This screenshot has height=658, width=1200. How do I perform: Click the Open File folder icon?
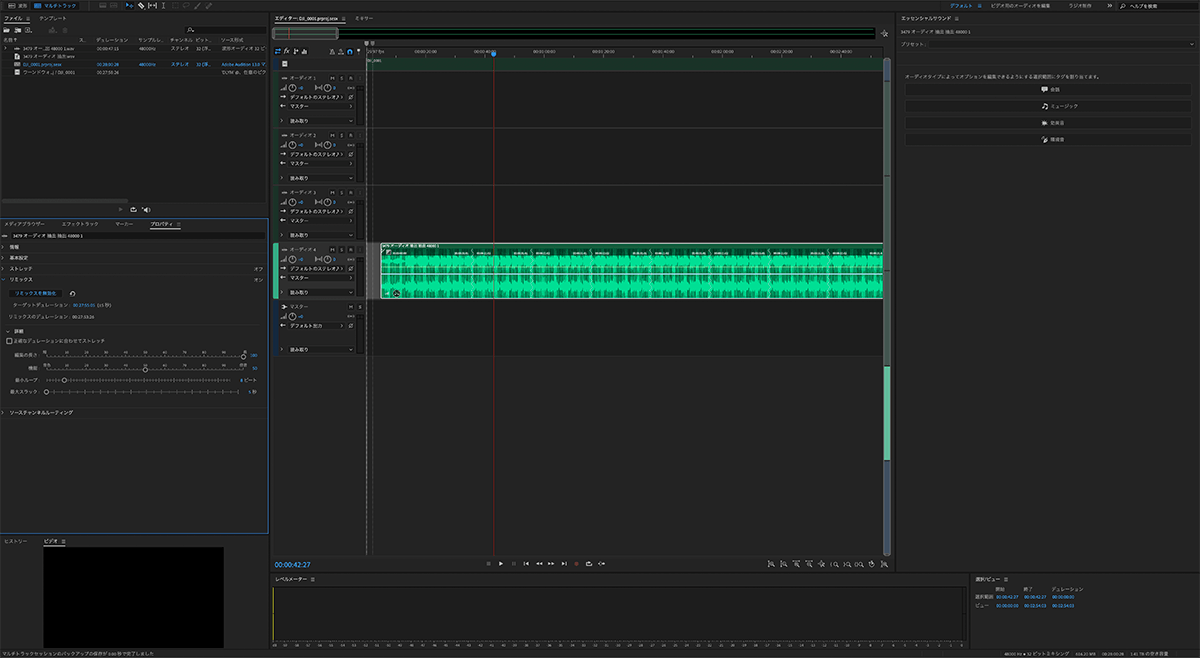(x=6, y=30)
